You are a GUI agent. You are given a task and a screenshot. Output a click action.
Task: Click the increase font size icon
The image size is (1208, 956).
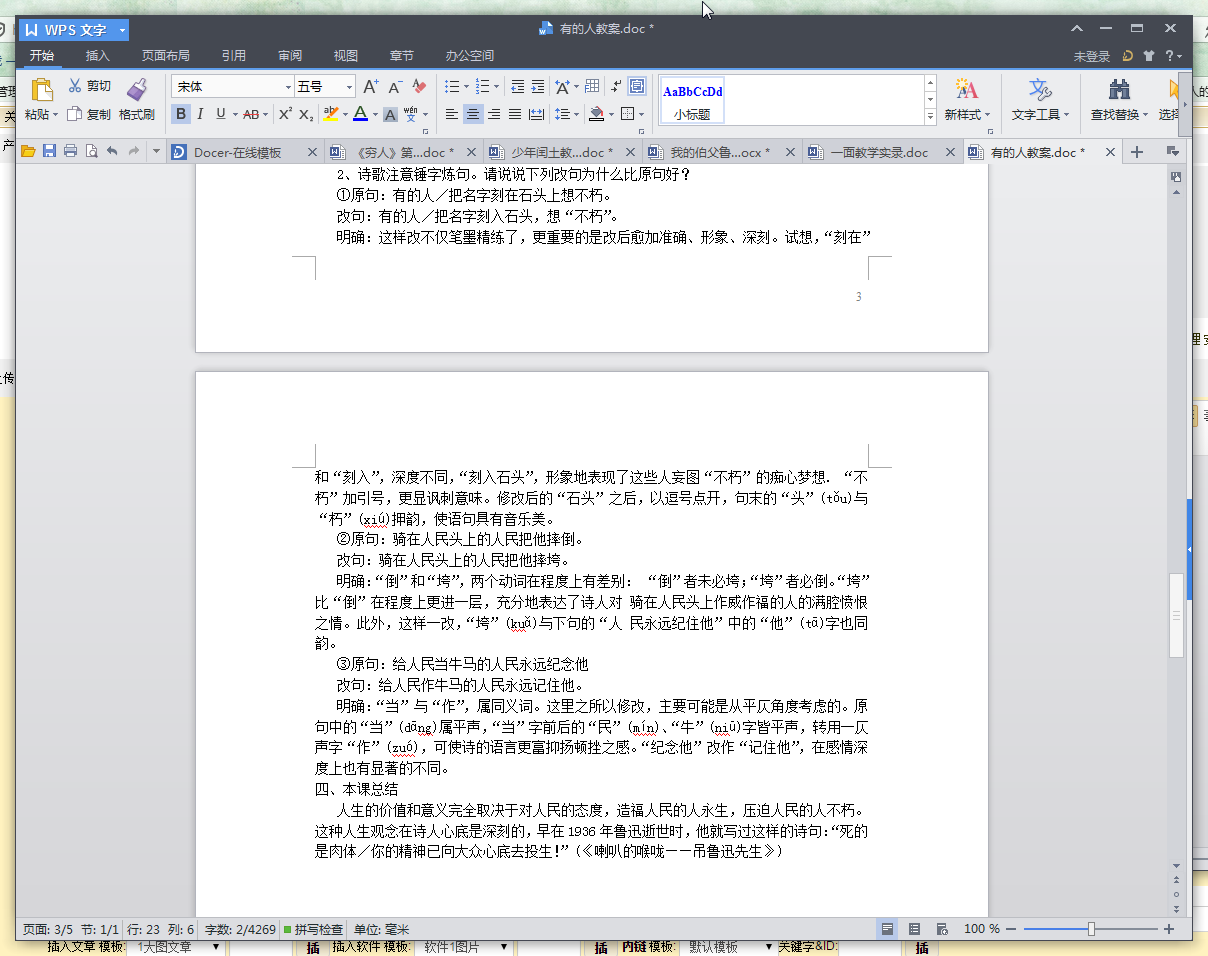point(370,87)
